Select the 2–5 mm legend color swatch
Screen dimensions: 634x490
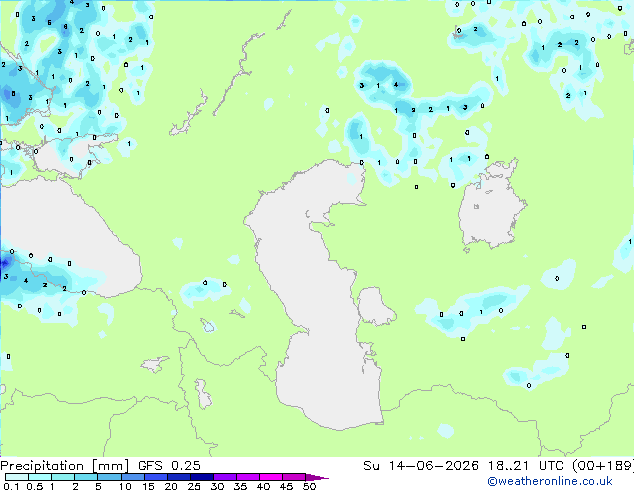[86, 477]
